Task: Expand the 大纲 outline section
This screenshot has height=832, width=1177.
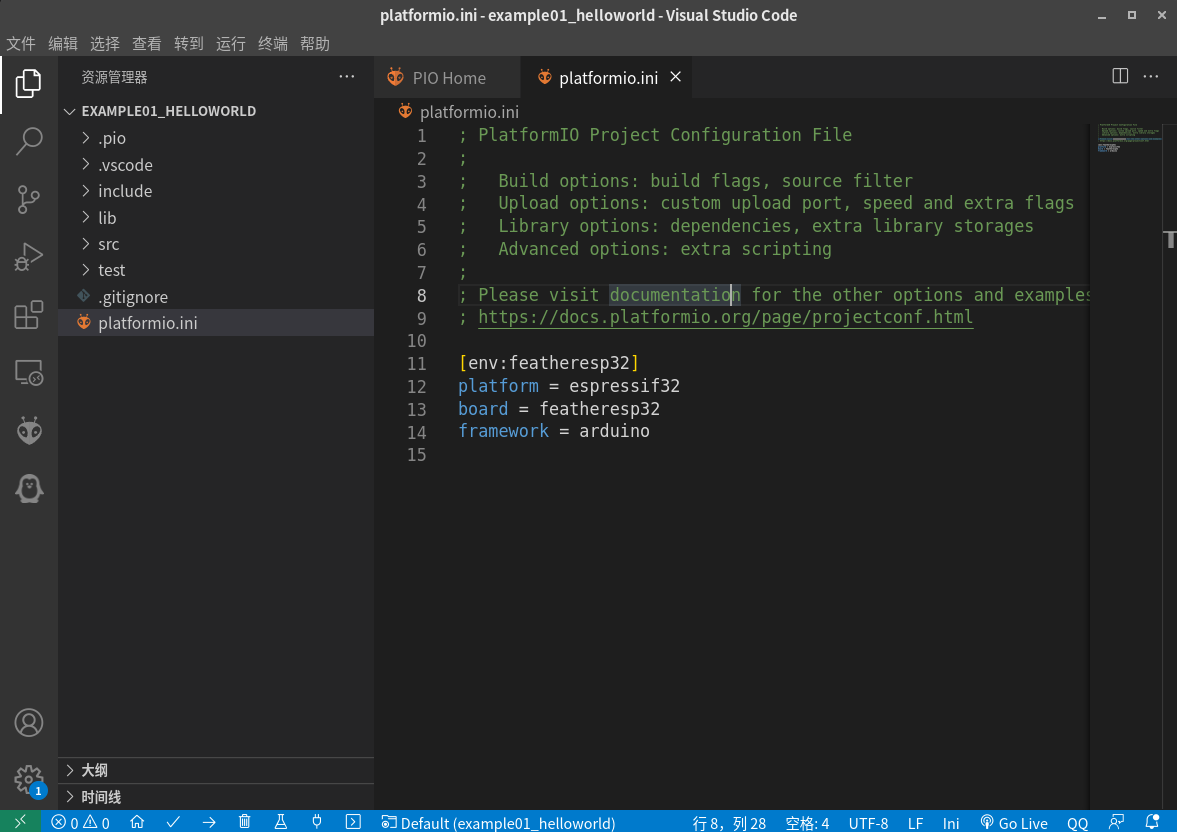Action: pyautogui.click(x=94, y=770)
